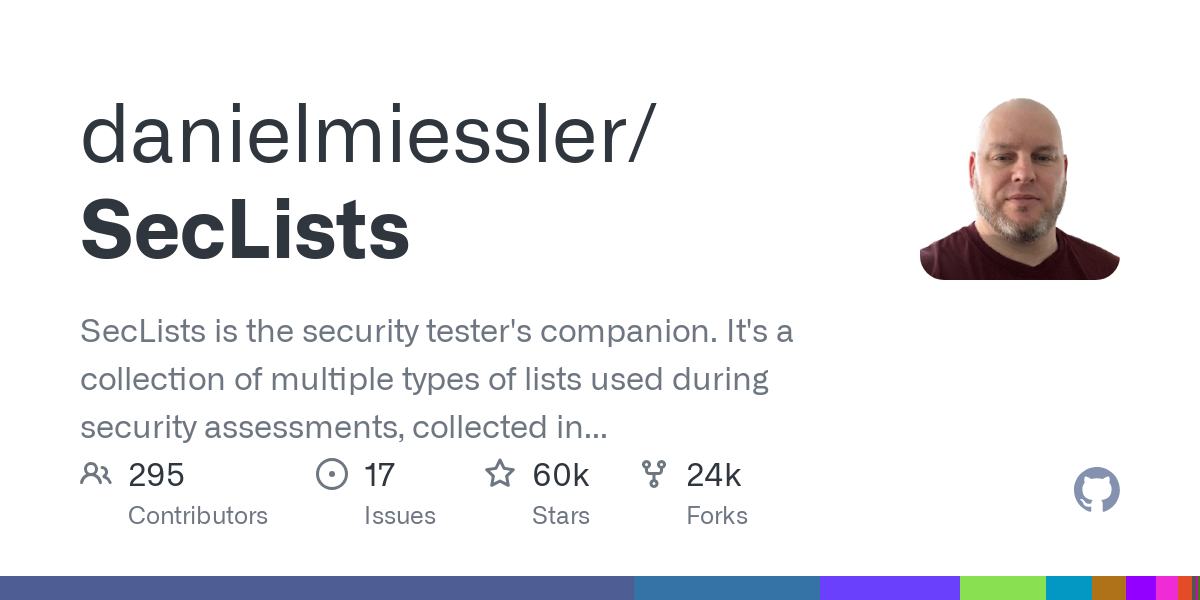Click the Issues circle-dot icon

(332, 474)
